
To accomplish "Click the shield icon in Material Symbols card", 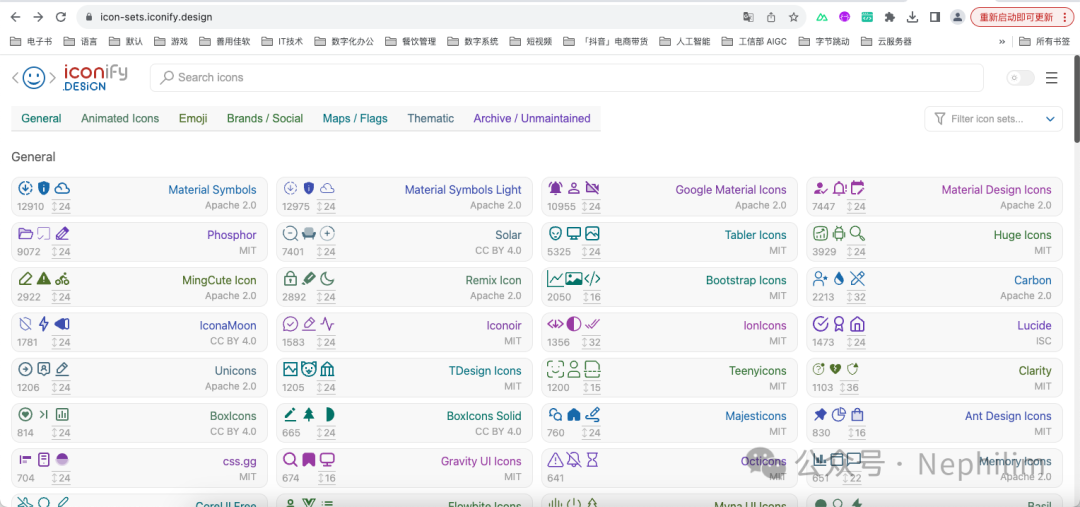I will 43,187.
